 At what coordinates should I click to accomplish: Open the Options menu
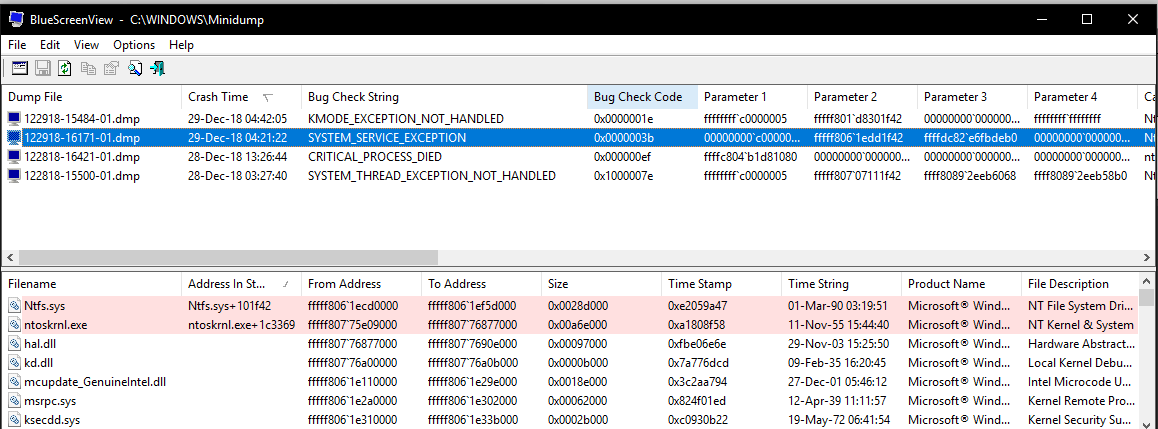tap(134, 45)
